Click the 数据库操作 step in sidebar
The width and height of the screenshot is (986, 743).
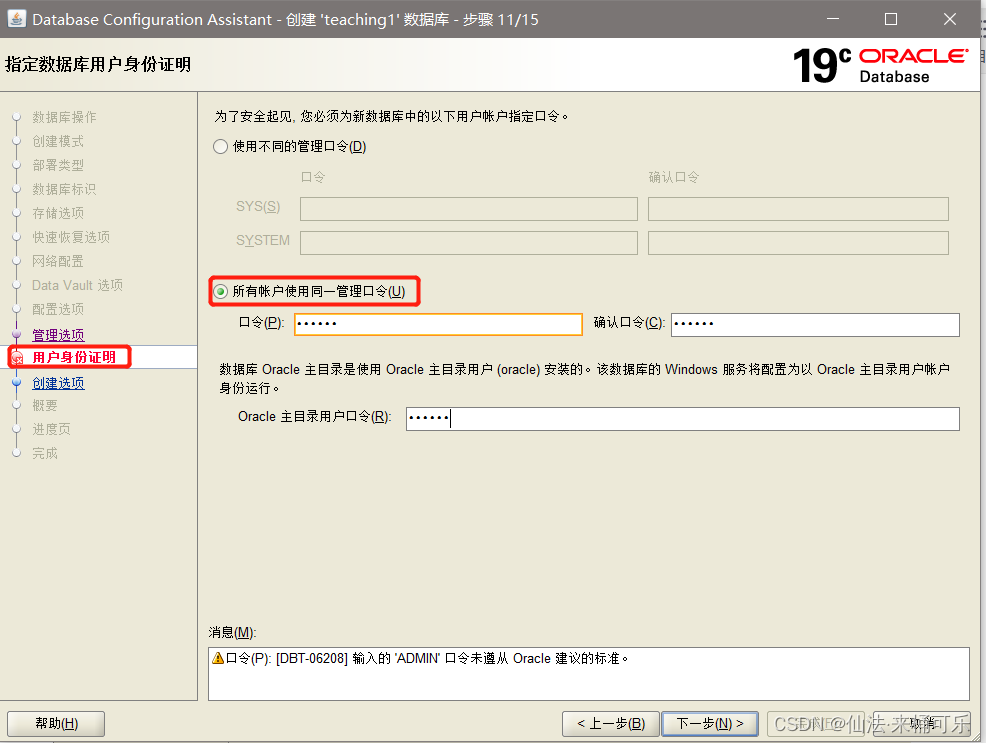click(x=64, y=117)
